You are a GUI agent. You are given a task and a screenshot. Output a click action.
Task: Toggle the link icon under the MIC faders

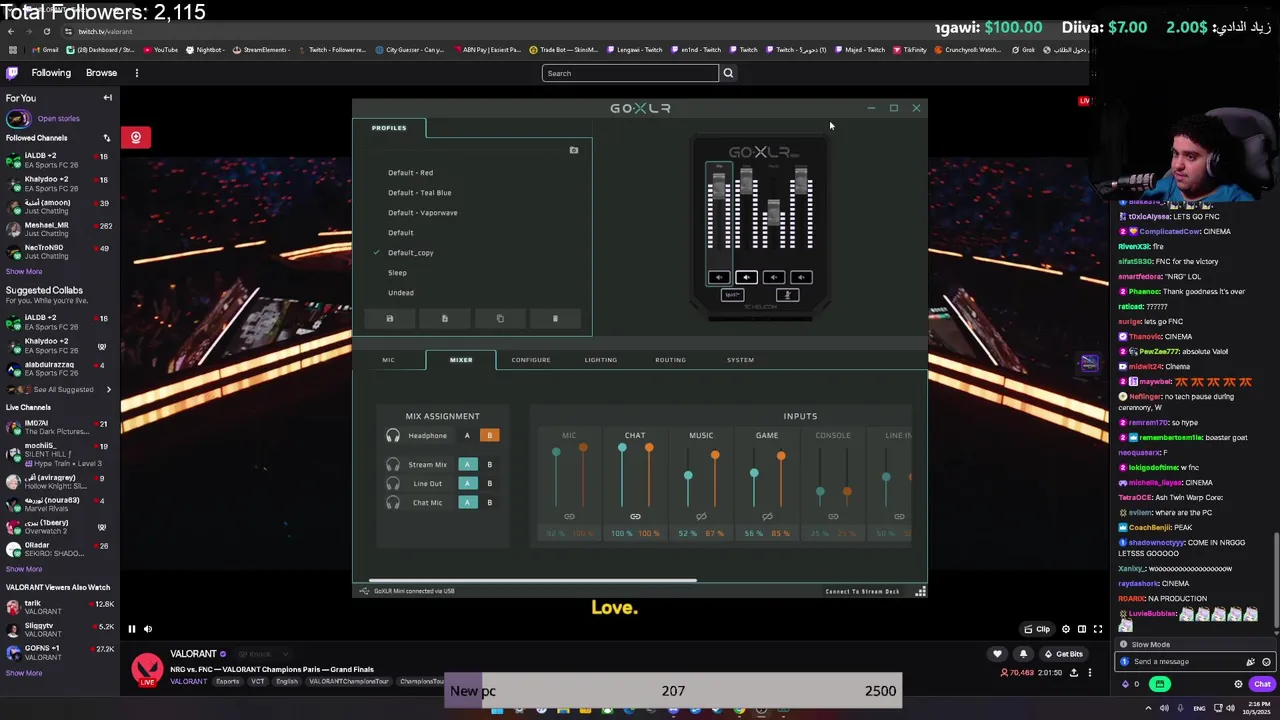click(569, 516)
